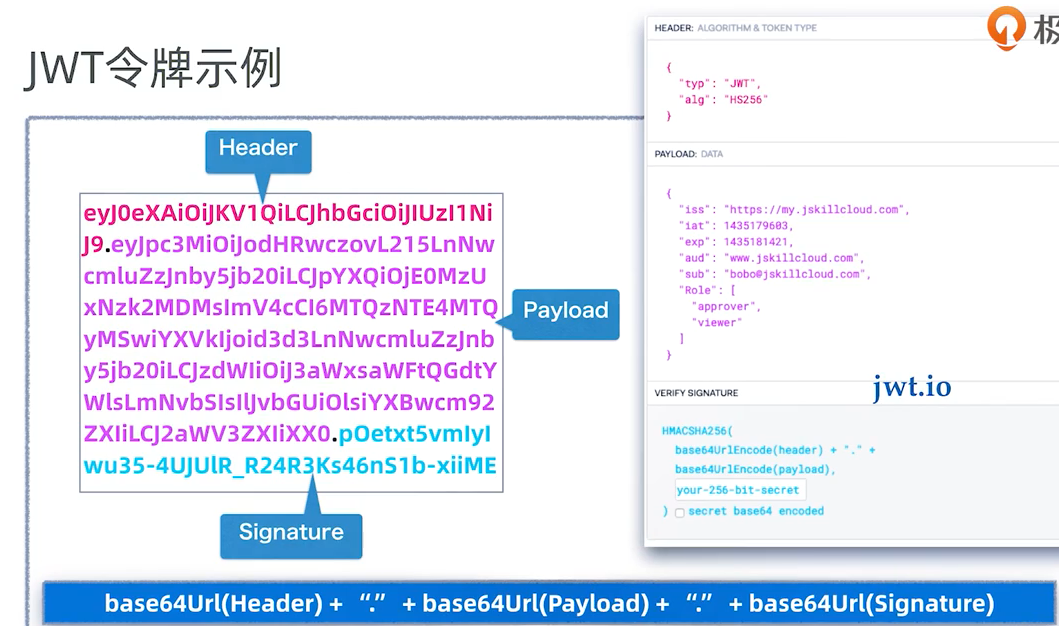Click the "typ": "JWT" line in header JSON
1059x626 pixels.
point(719,83)
